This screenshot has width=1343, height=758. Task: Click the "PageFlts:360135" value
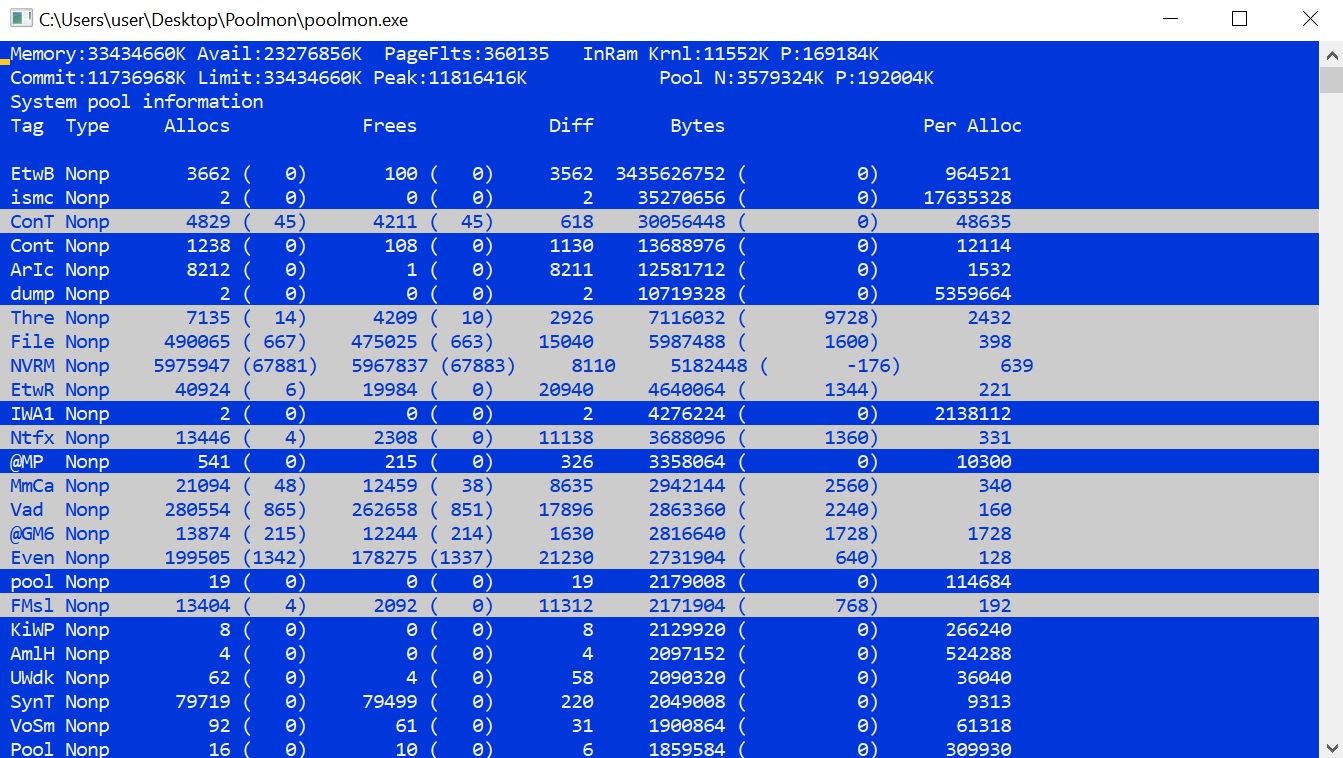[x=467, y=54]
